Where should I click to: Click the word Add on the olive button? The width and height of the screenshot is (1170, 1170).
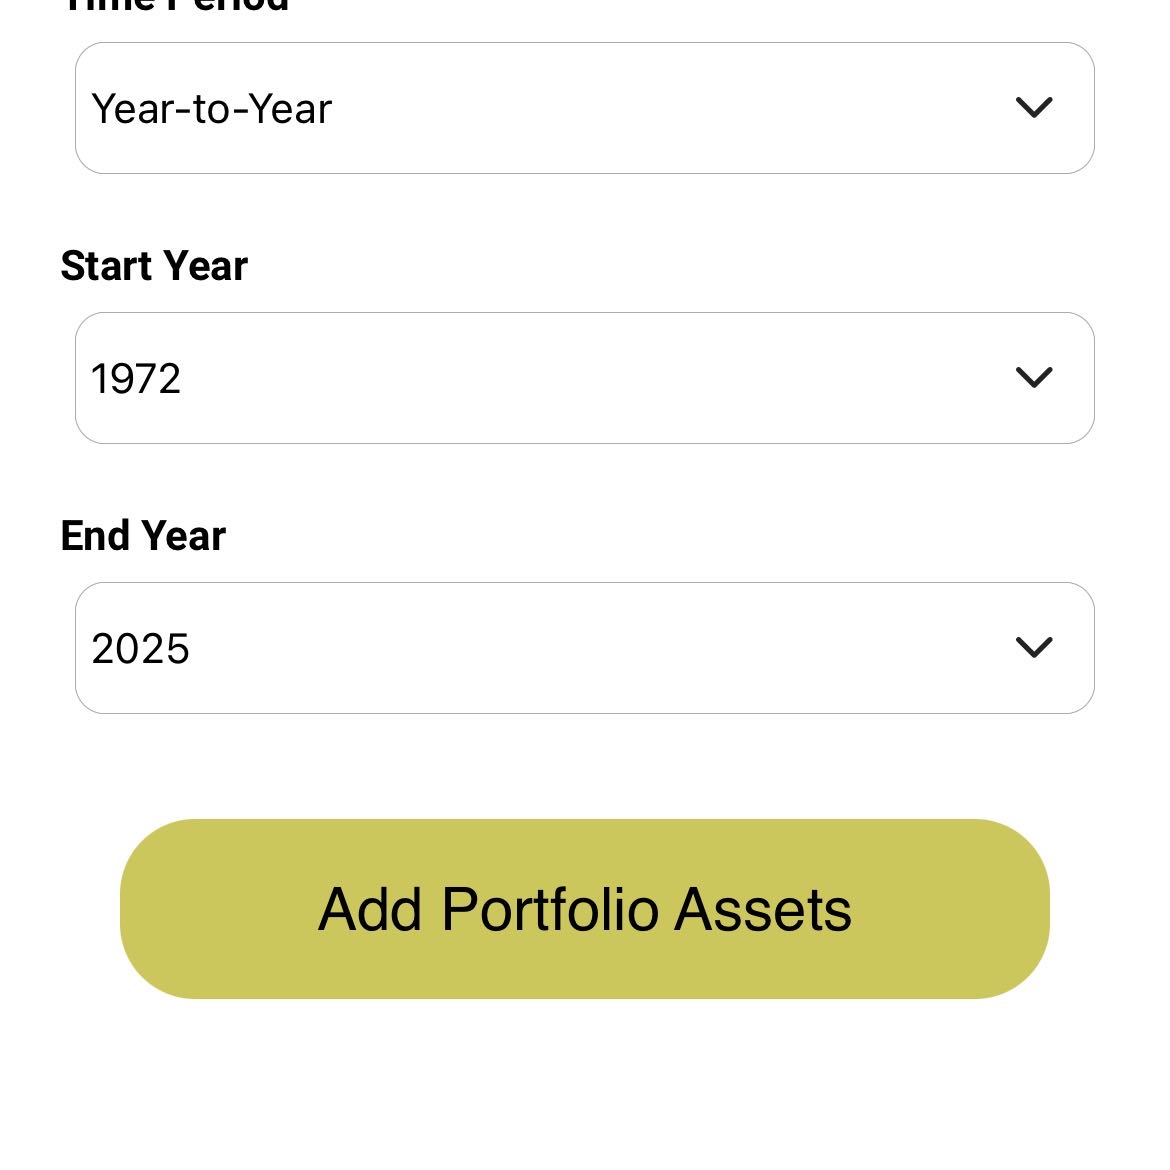pos(369,909)
